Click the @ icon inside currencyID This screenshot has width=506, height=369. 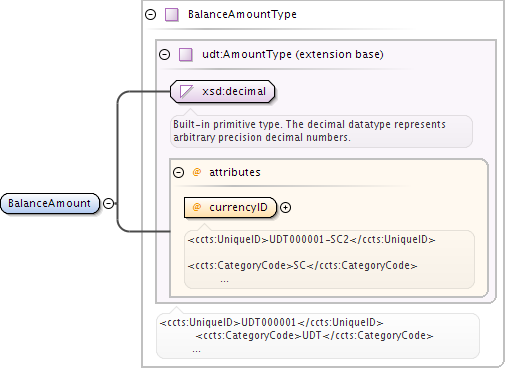coord(197,207)
